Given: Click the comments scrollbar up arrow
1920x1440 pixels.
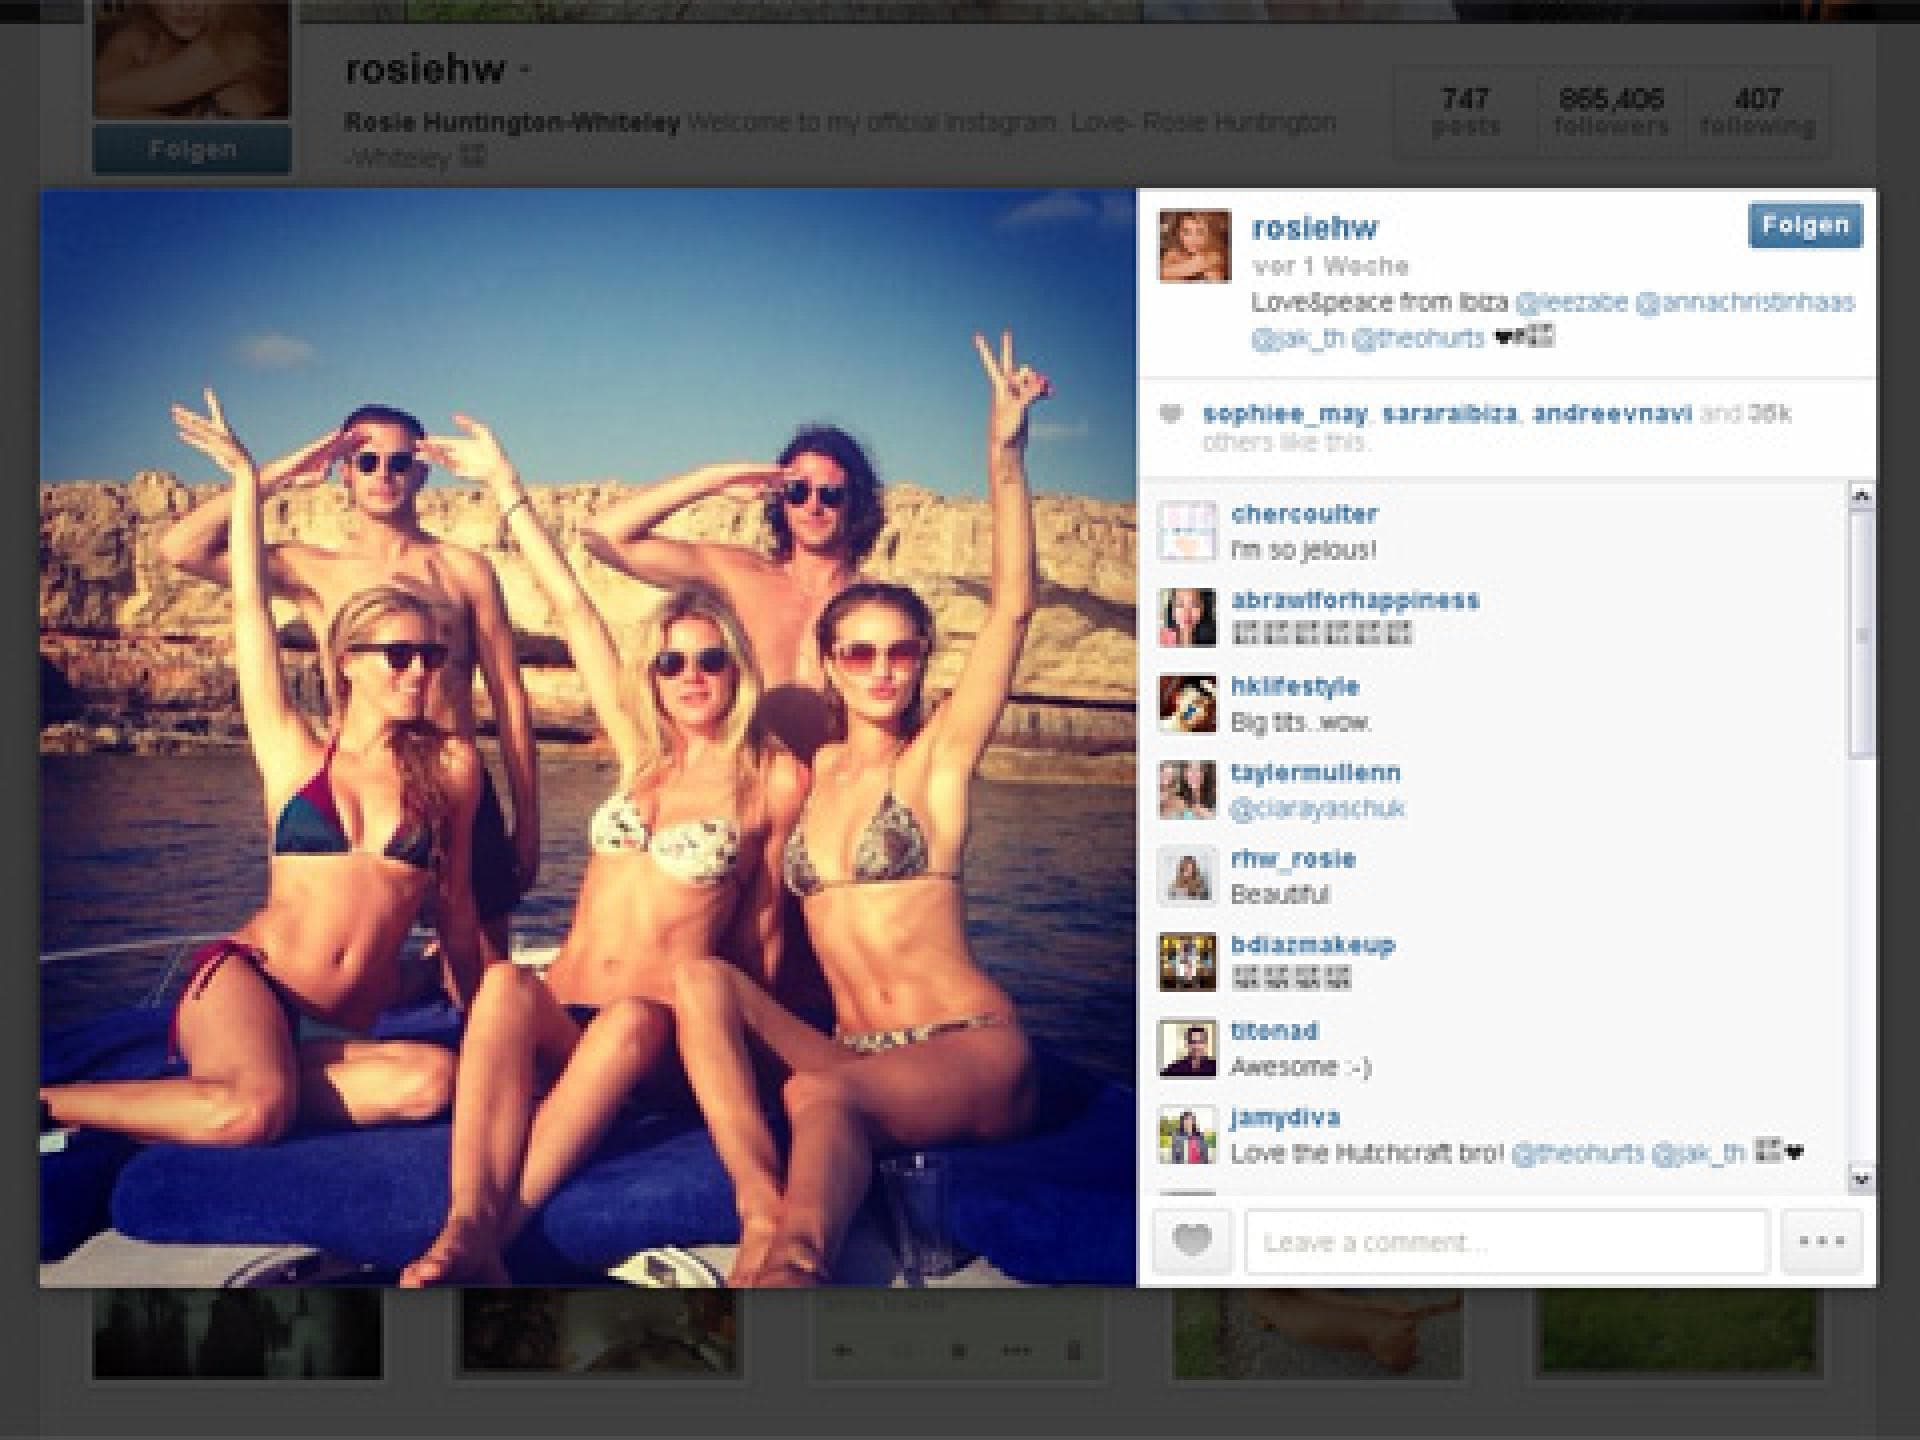Looking at the screenshot, I should [1861, 495].
